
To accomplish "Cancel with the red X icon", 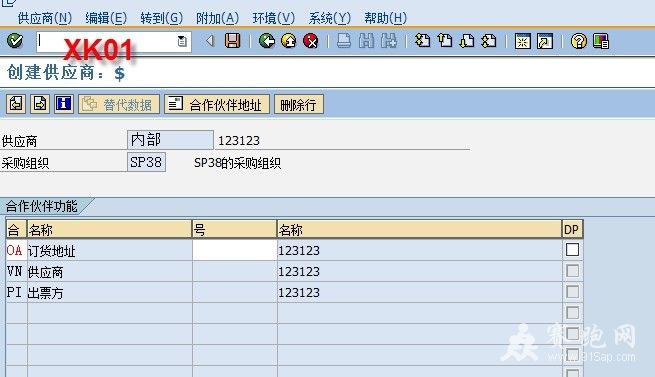I will pos(311,41).
